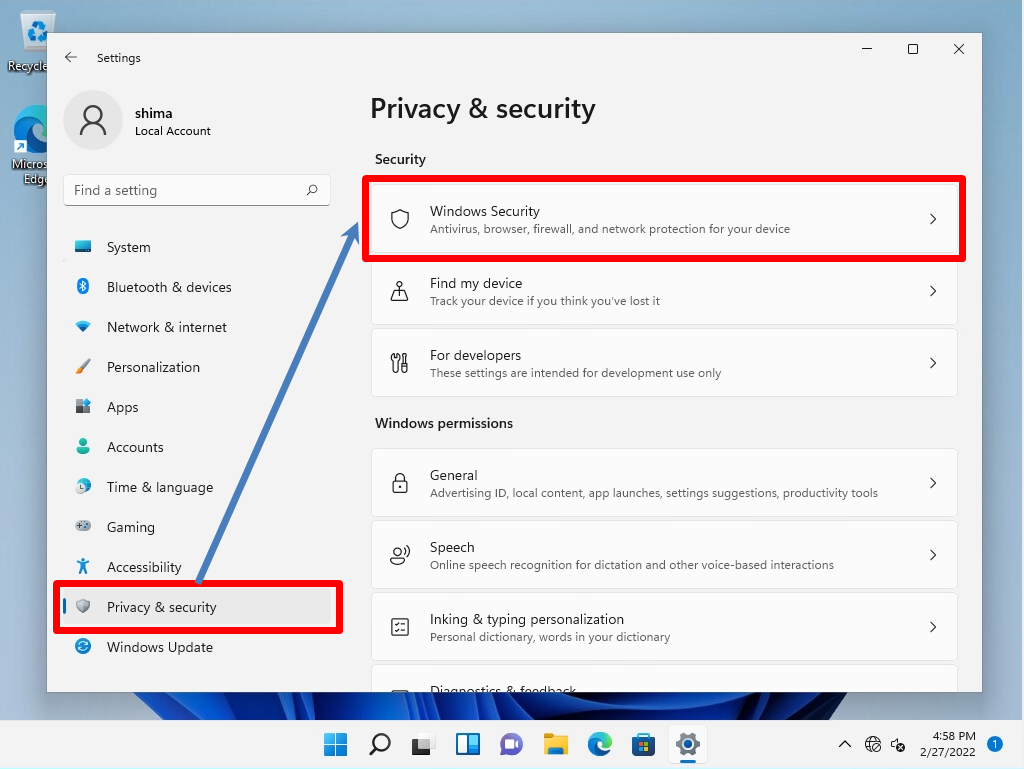The height and width of the screenshot is (769, 1024).
Task: Open File Explorer from taskbar
Action: coord(556,744)
